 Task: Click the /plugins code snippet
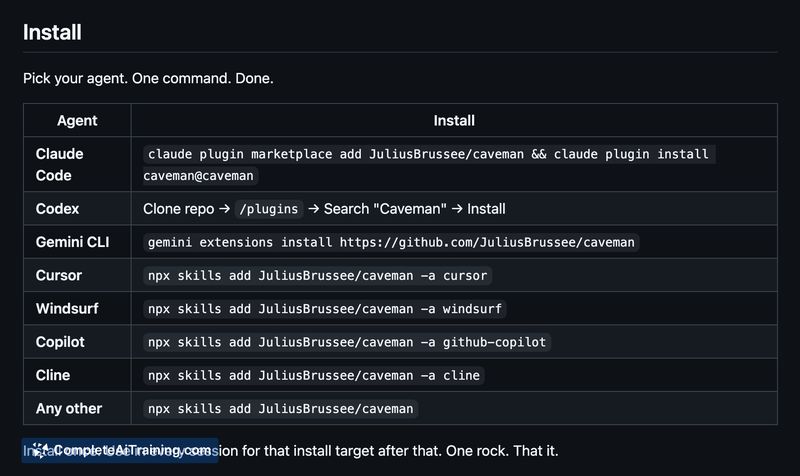tap(267, 209)
